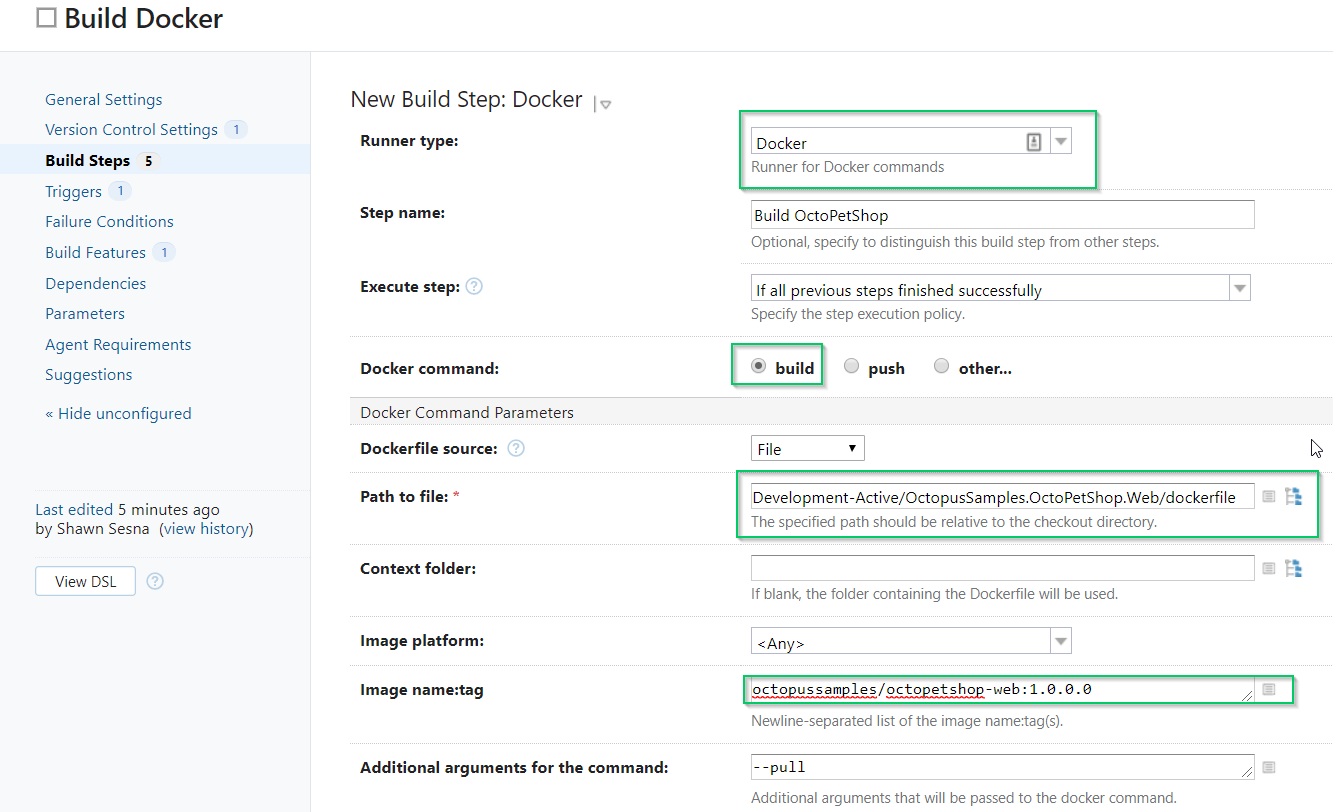Click the help icon beside Execute step
The image size is (1333, 812).
point(474,287)
